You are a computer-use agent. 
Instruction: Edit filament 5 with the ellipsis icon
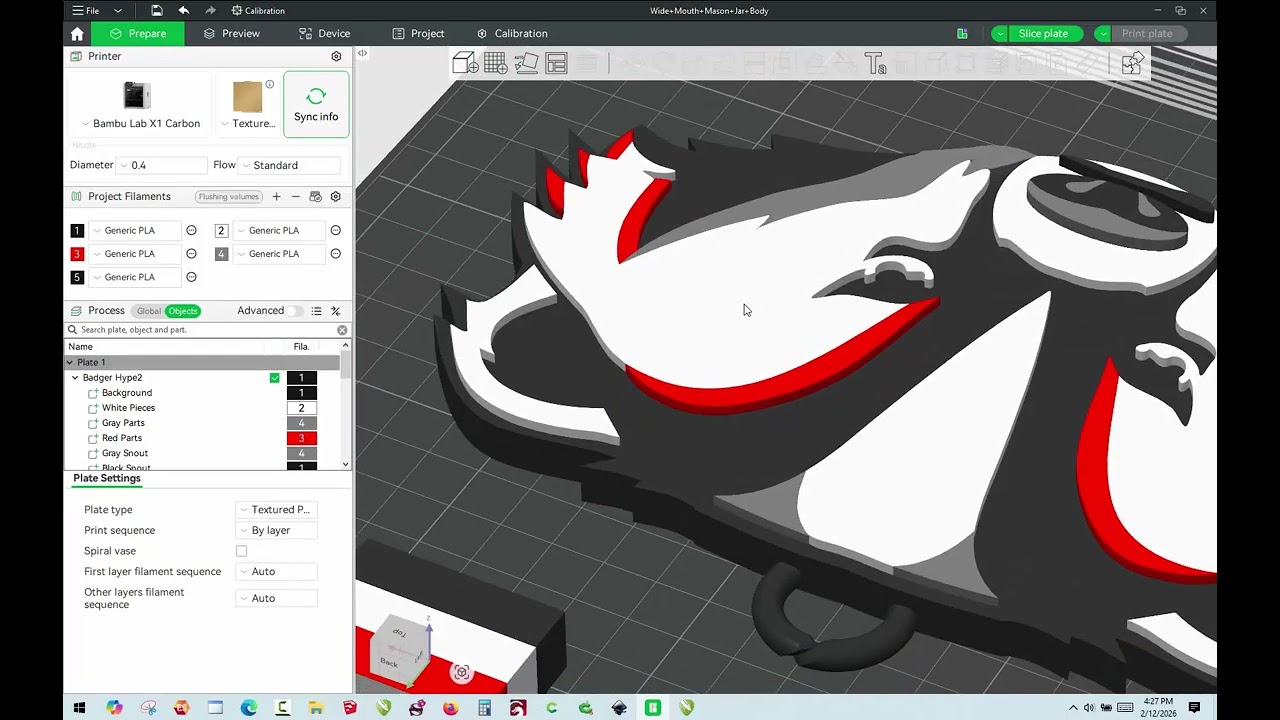191,277
